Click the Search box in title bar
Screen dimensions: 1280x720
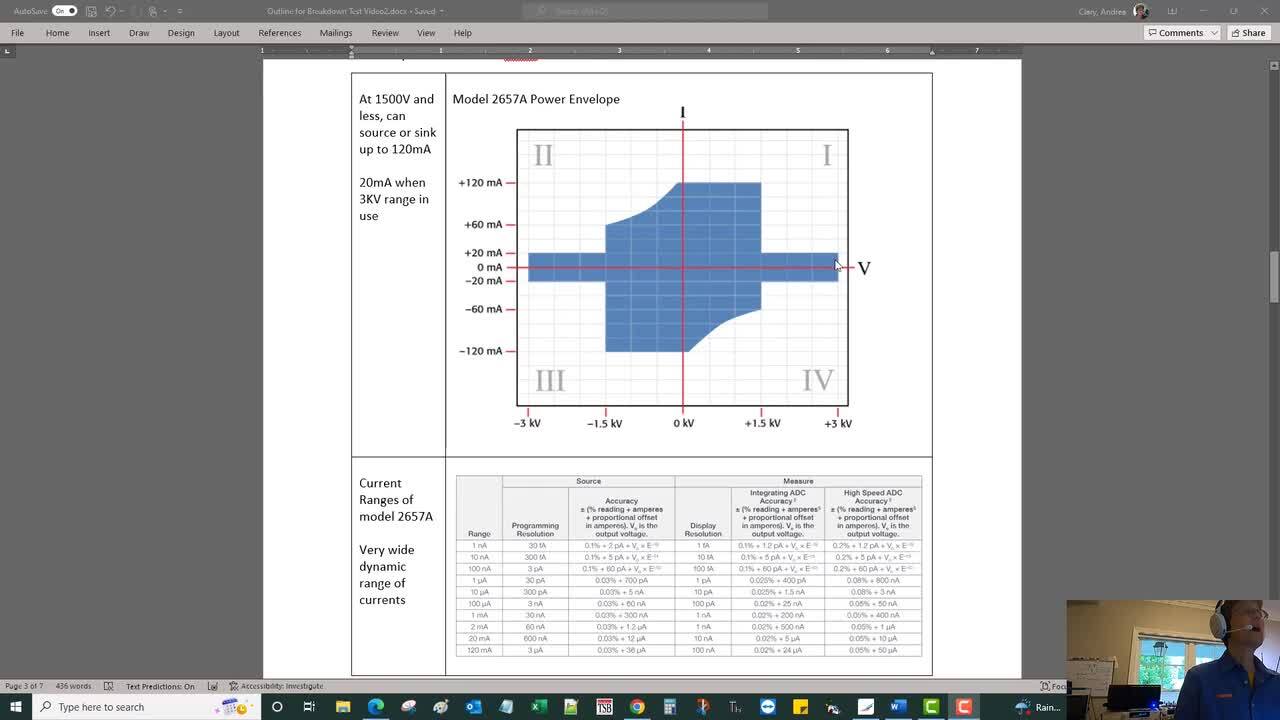[x=645, y=11]
